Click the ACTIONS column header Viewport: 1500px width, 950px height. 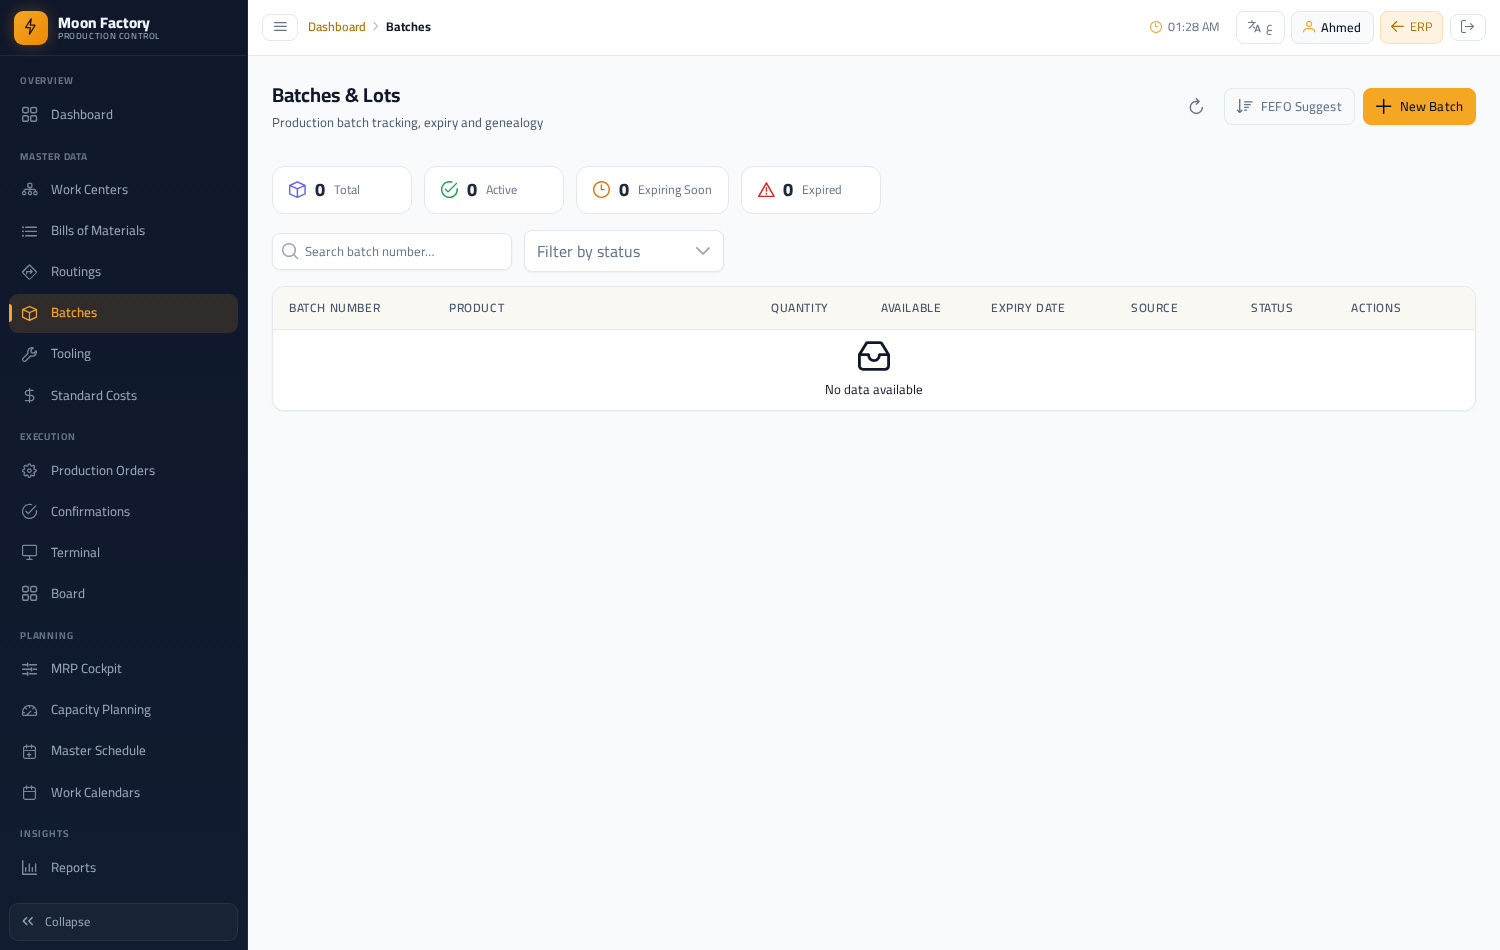click(1375, 308)
